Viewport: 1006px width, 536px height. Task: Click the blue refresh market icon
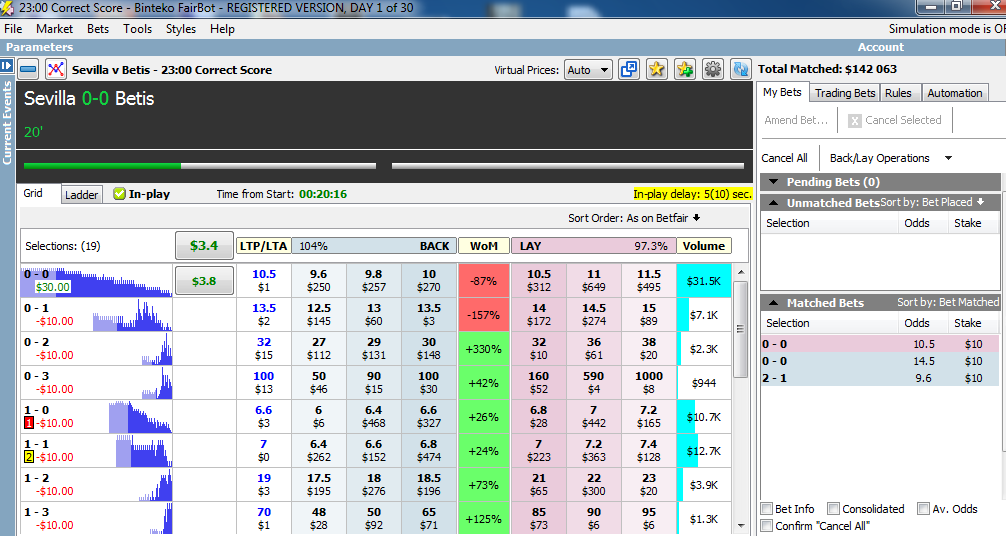[x=741, y=69]
